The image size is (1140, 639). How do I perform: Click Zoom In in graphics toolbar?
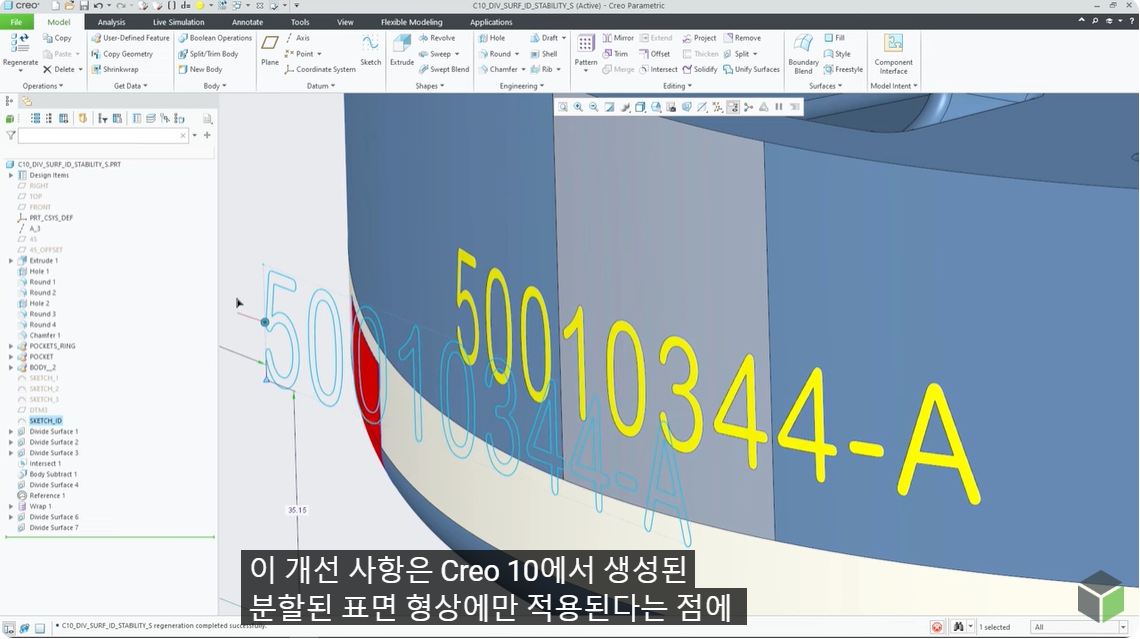click(578, 107)
